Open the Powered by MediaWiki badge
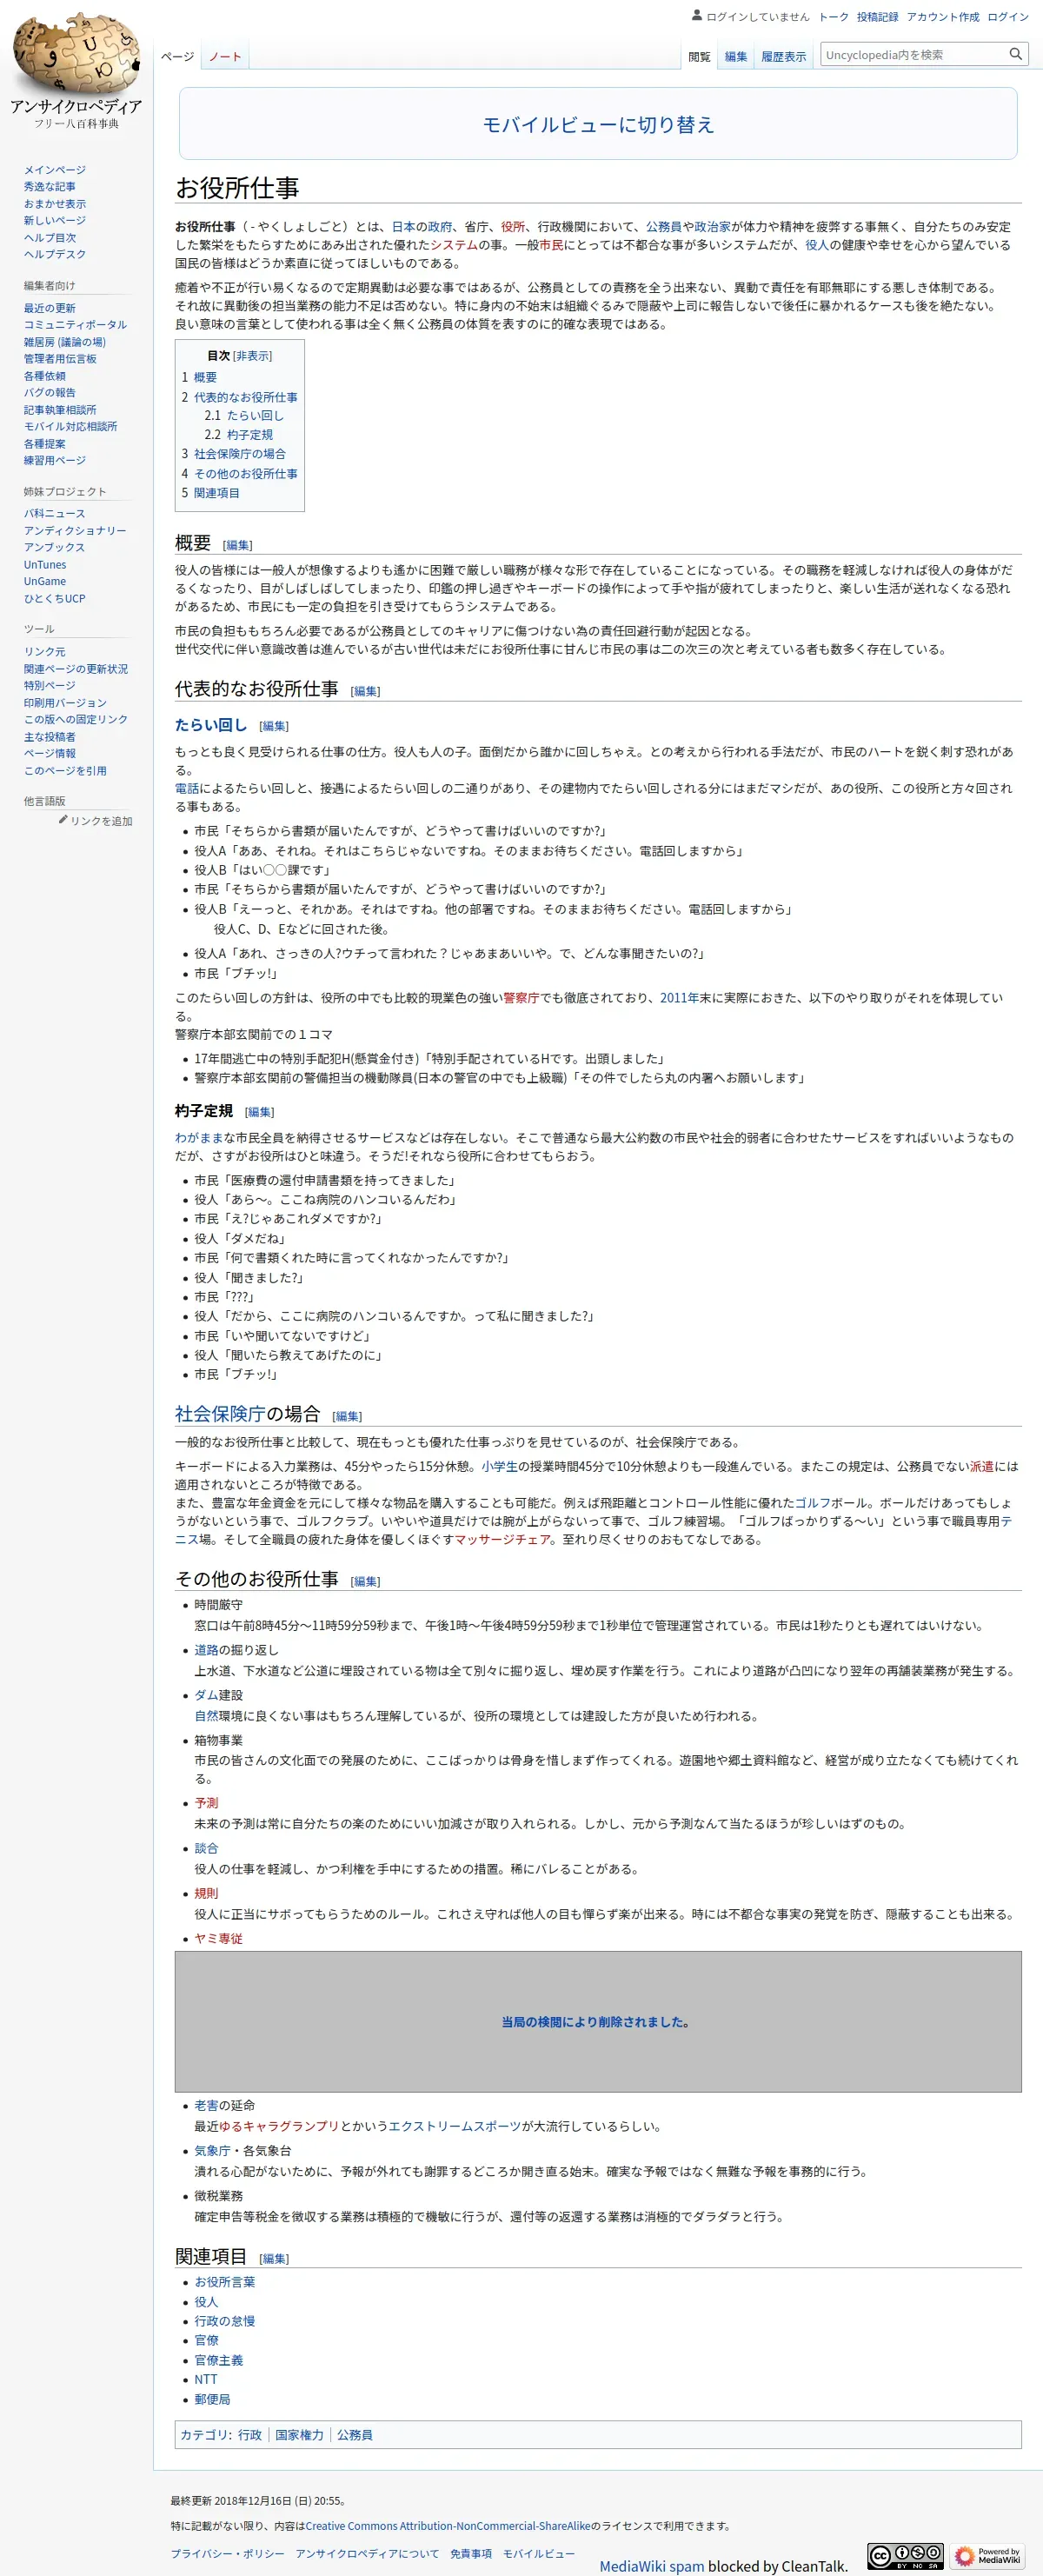 [986, 2556]
